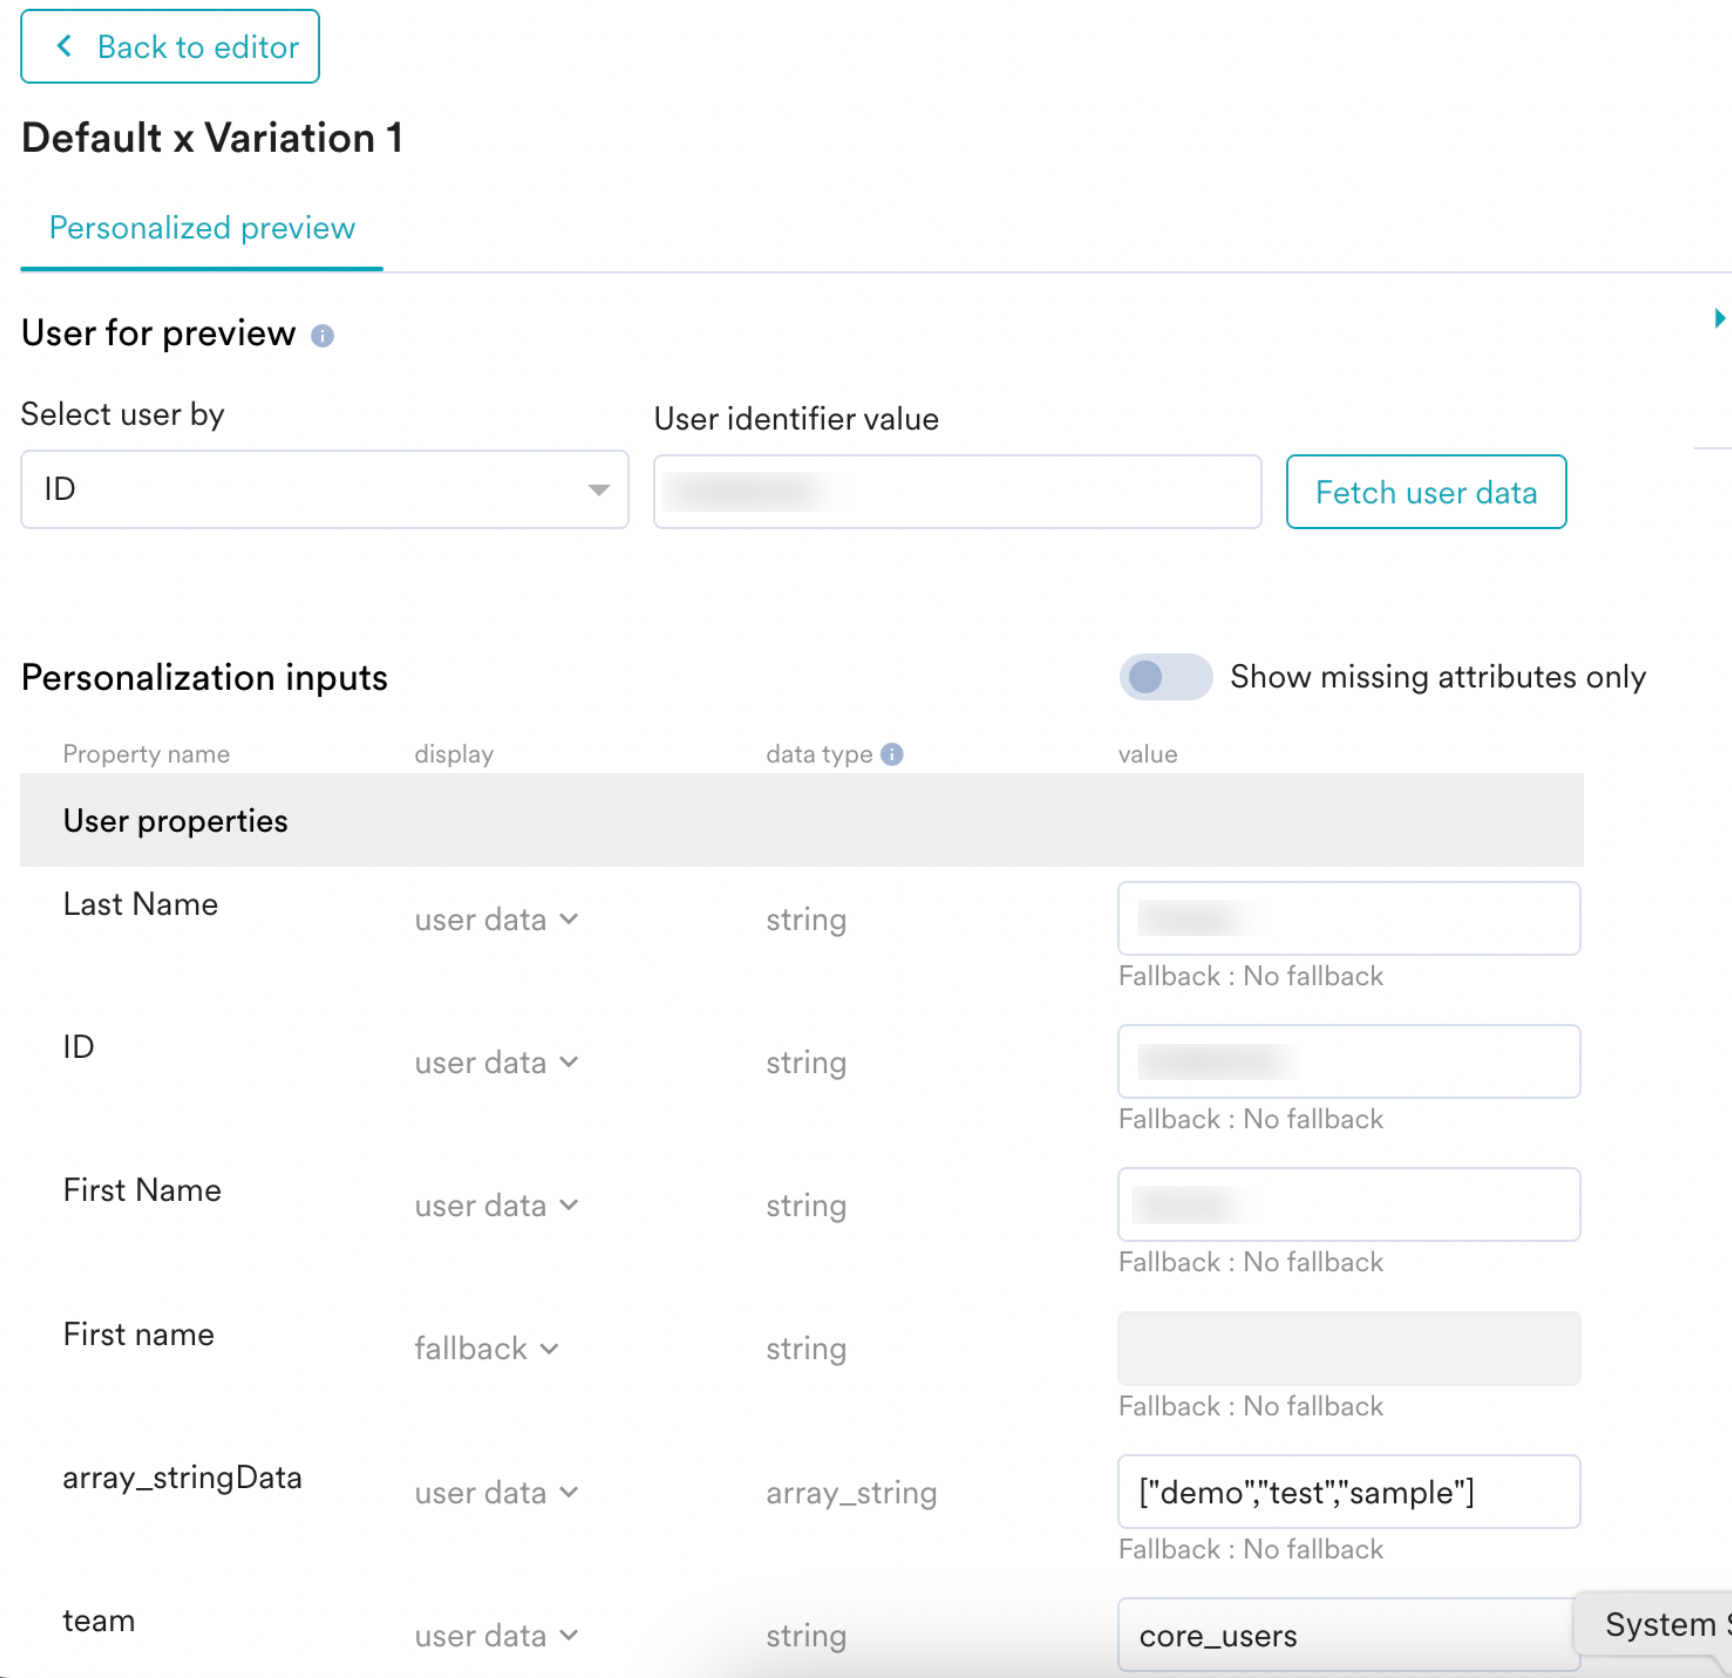Open the ID row user data dropdown
Screen dimensions: 1732x1678
[x=496, y=1062]
